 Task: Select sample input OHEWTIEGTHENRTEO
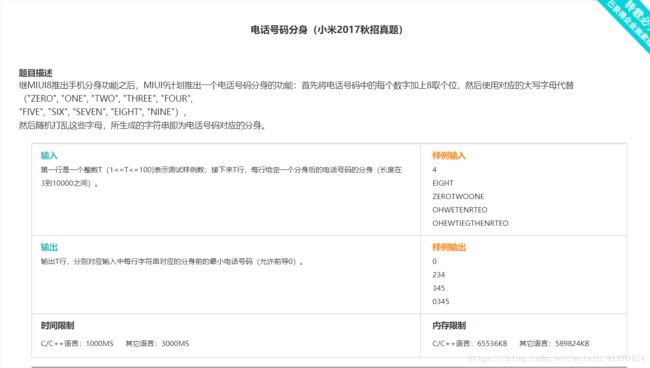coord(470,223)
